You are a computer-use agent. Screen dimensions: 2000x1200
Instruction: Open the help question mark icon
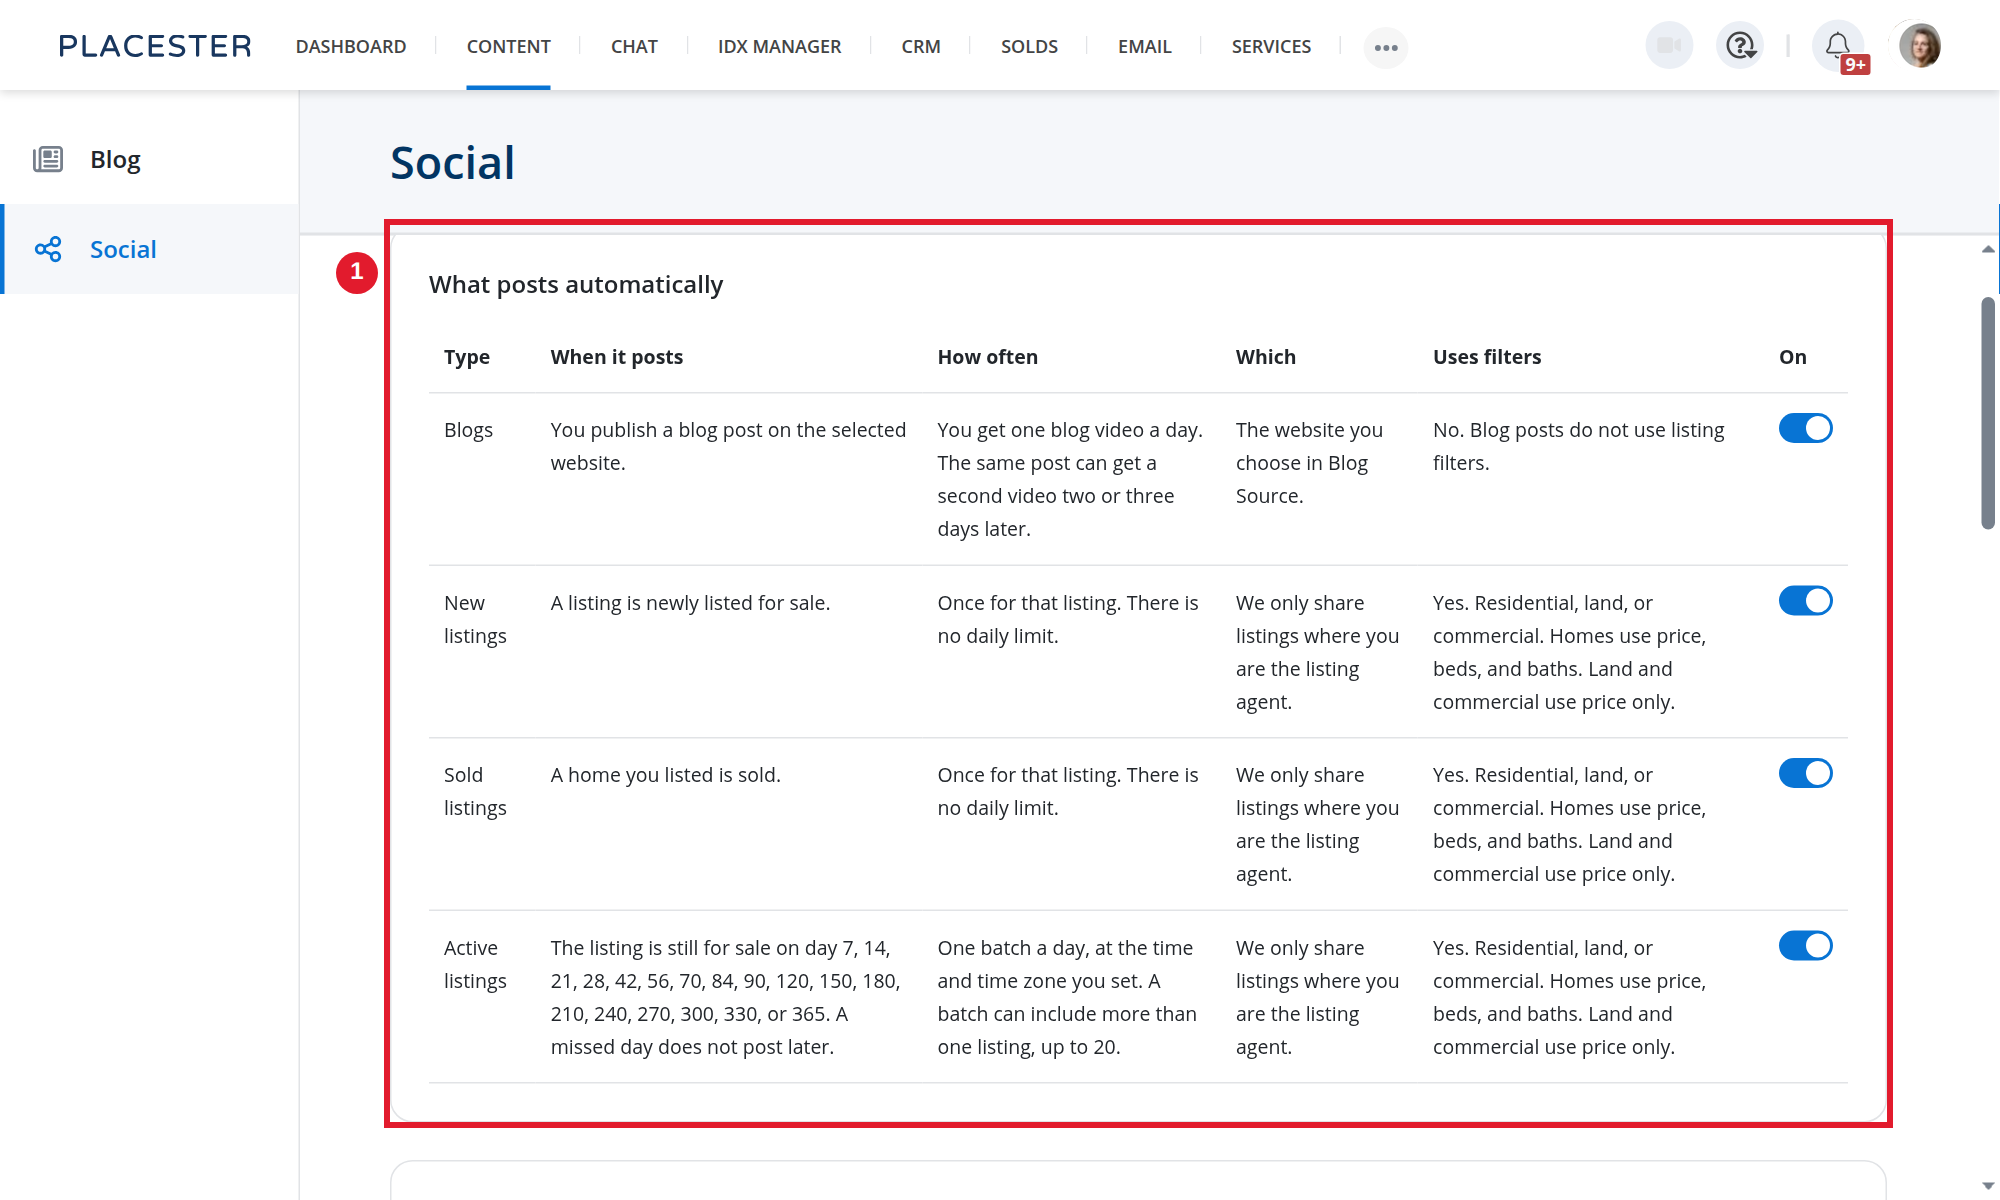1741,46
